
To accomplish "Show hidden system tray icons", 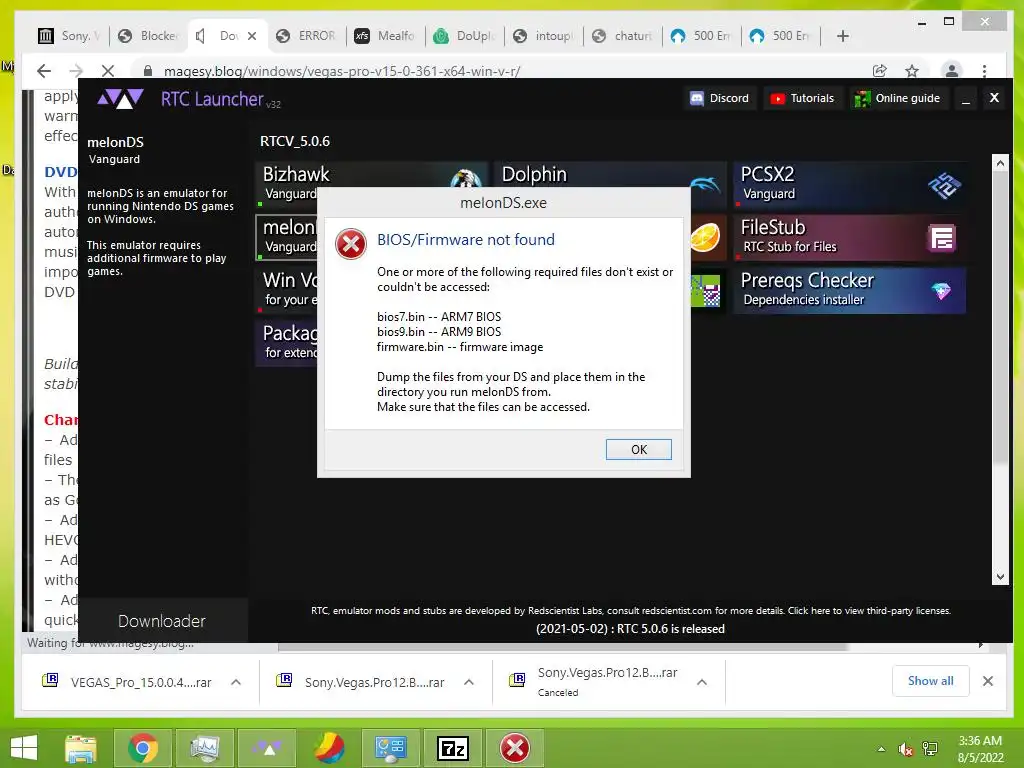I will 881,749.
